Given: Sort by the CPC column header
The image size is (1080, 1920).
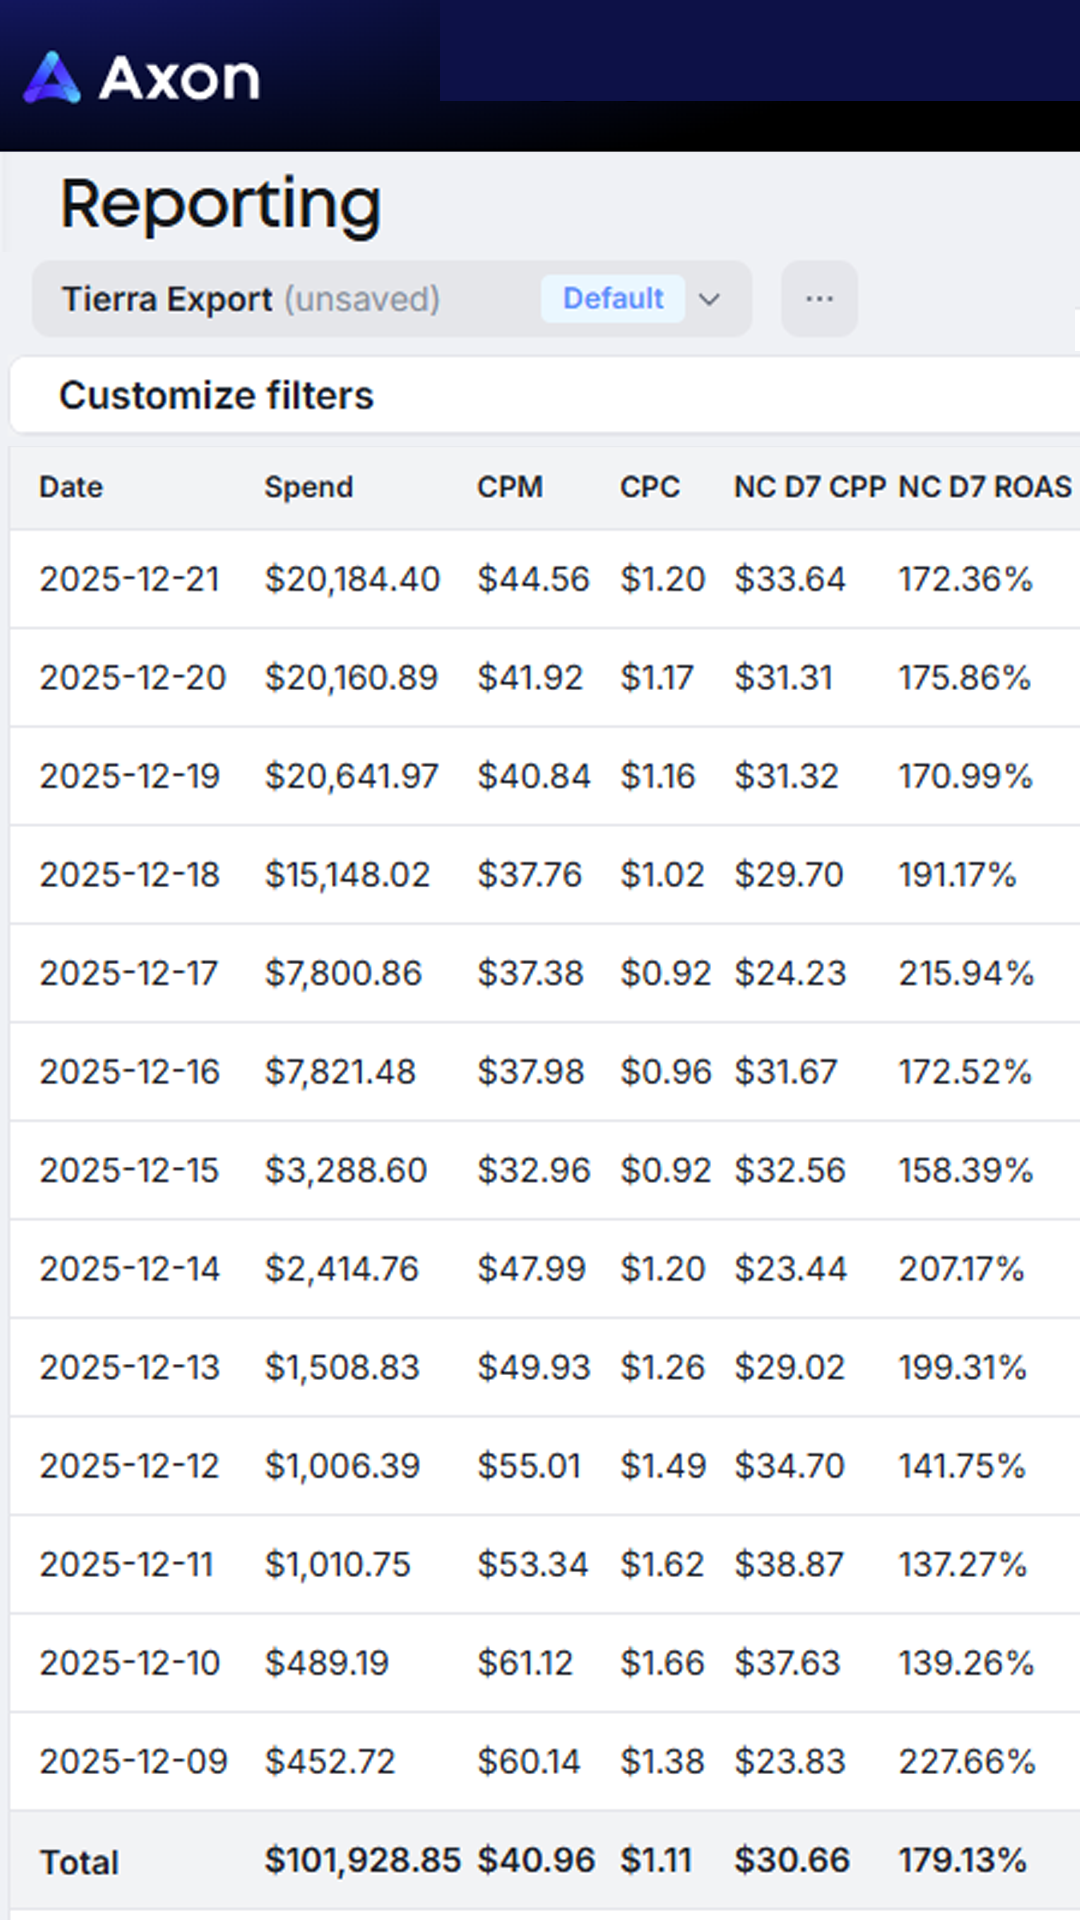Looking at the screenshot, I should pyautogui.click(x=649, y=487).
